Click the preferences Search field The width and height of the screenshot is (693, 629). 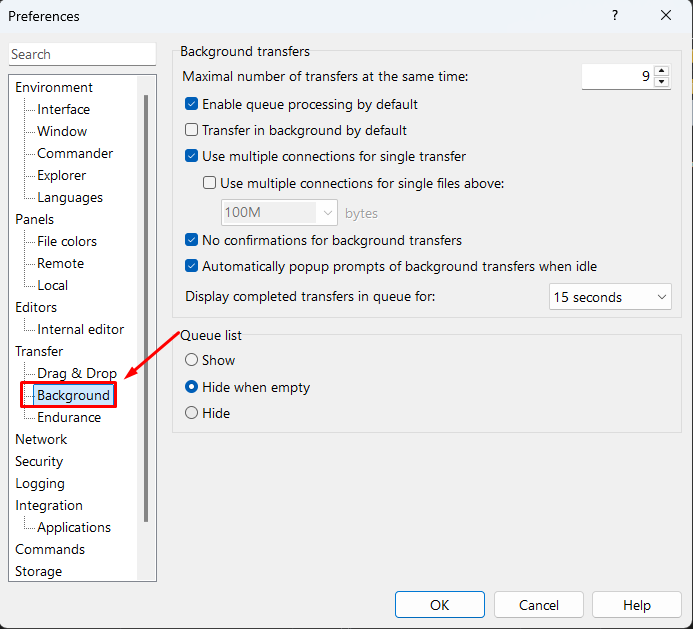pyautogui.click(x=82, y=54)
